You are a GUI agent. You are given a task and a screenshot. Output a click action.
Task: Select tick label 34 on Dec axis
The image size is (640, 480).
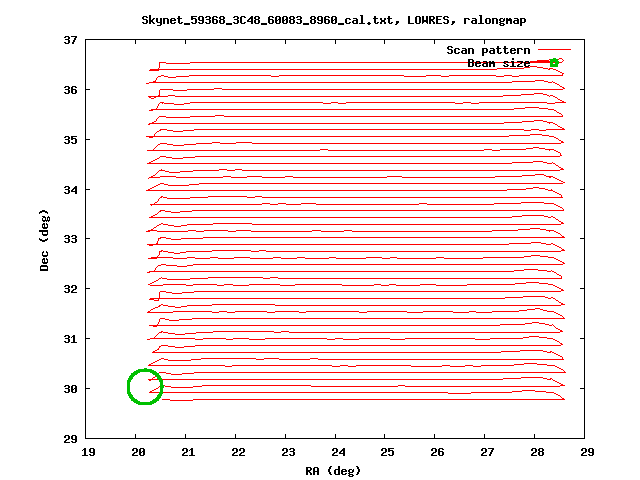click(x=70, y=190)
